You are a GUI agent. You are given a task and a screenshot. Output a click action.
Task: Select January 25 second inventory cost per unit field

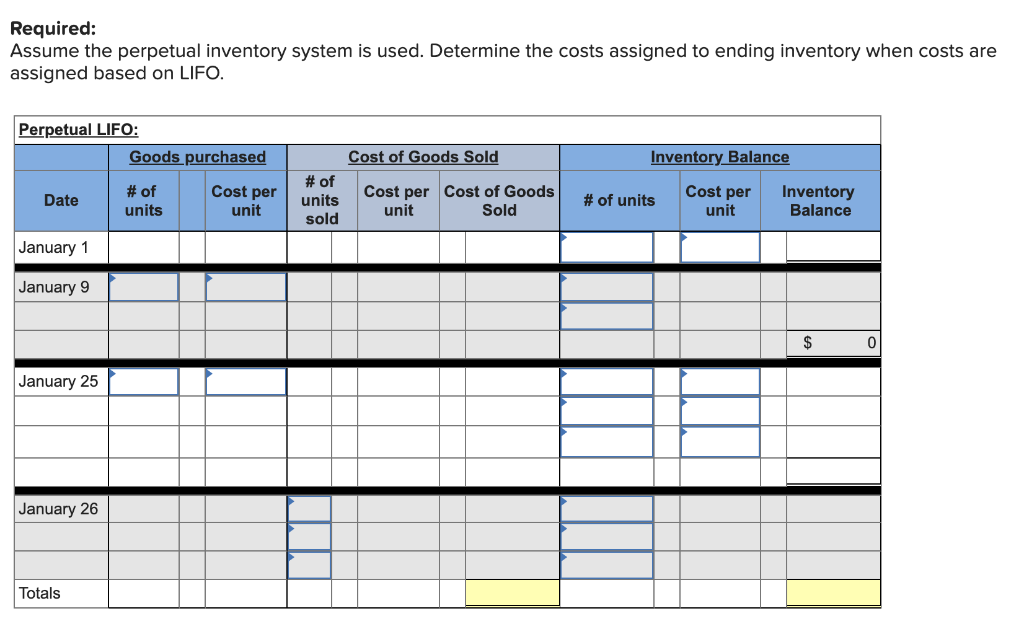tap(720, 411)
